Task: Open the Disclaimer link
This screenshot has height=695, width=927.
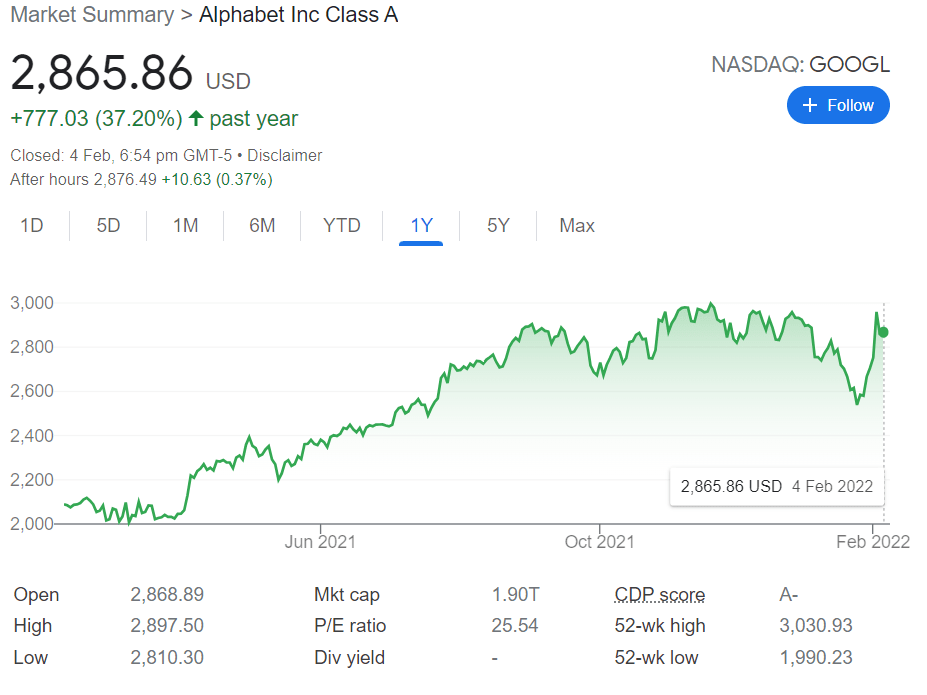Action: pyautogui.click(x=285, y=155)
